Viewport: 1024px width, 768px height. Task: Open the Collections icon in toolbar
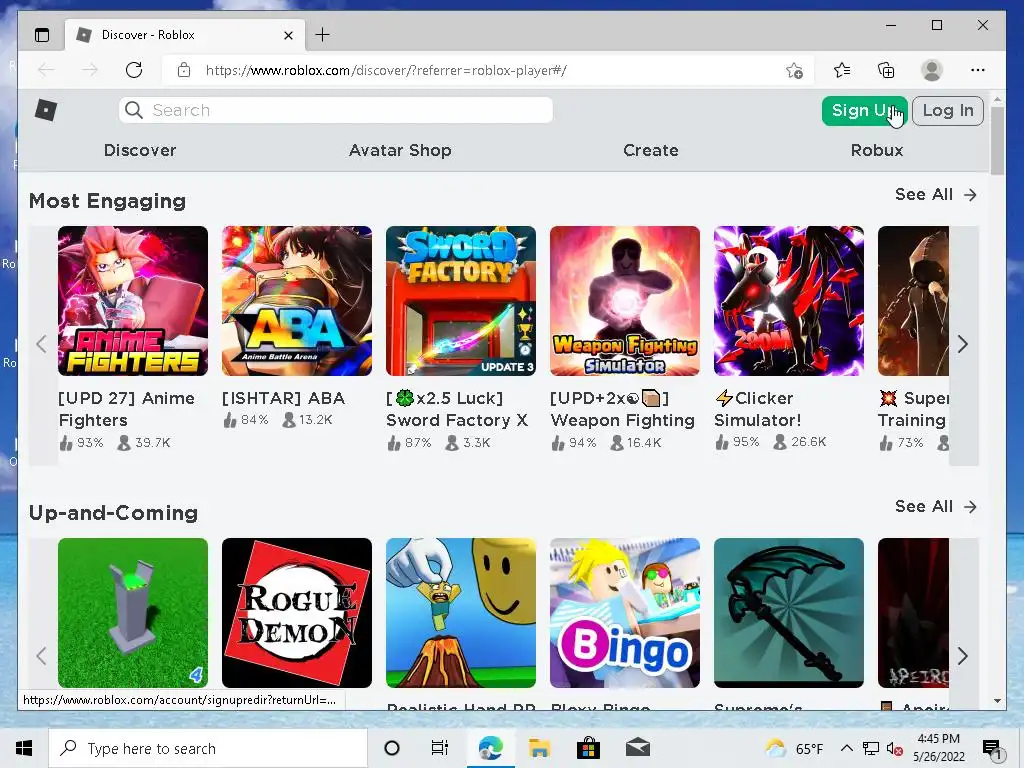886,70
